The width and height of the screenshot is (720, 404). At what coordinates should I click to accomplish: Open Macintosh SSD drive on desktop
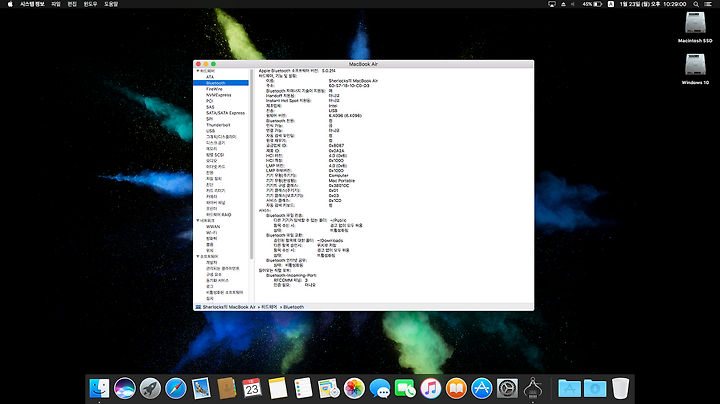[x=695, y=27]
